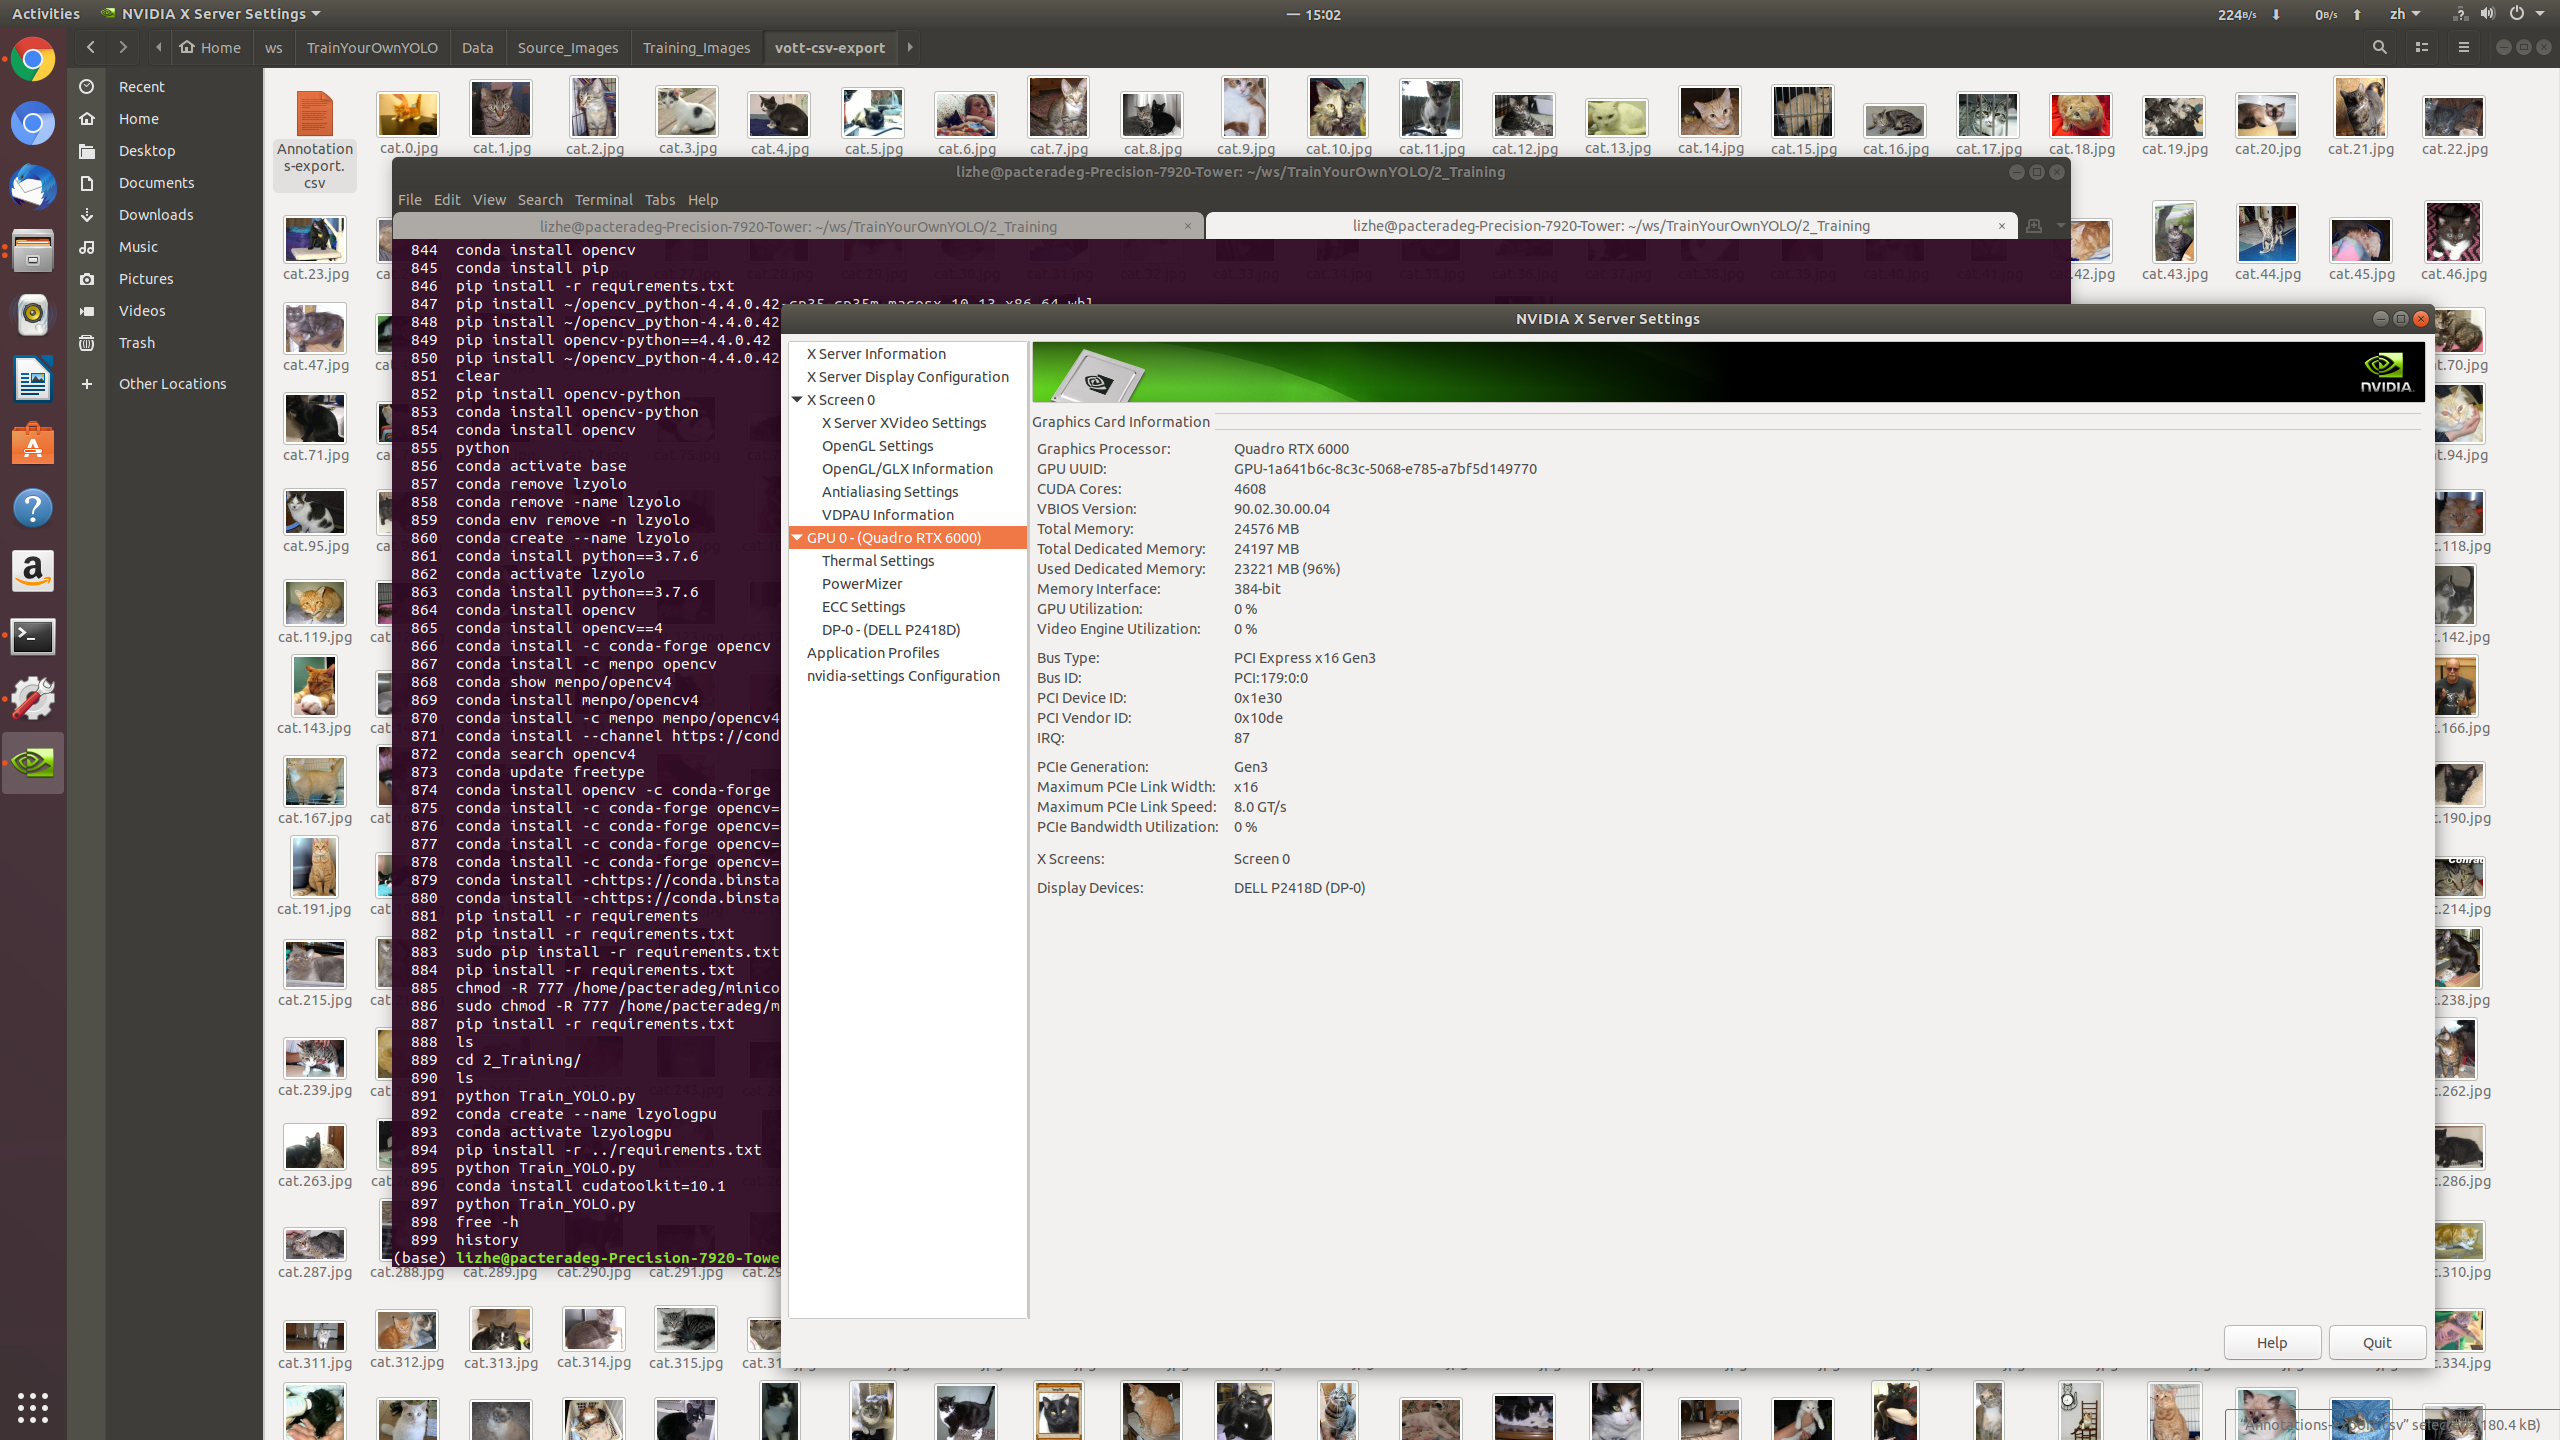Screen dimensions: 2560x1440
Task: Launch Rhythmbox from the dock
Action: click(33, 316)
